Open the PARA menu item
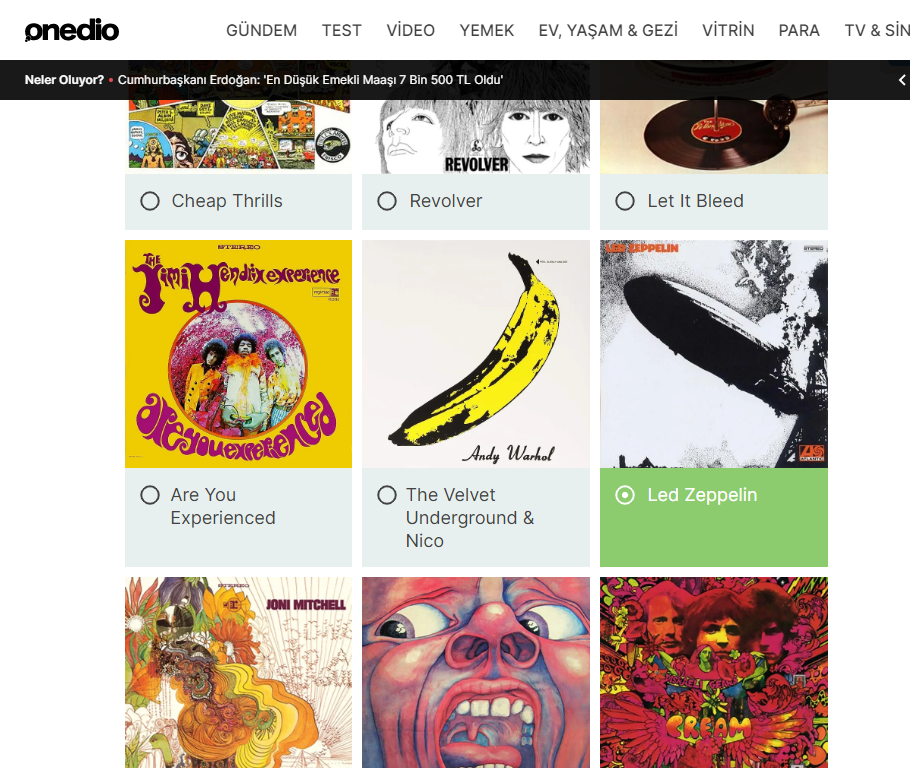Image resolution: width=910 pixels, height=768 pixels. pos(799,30)
